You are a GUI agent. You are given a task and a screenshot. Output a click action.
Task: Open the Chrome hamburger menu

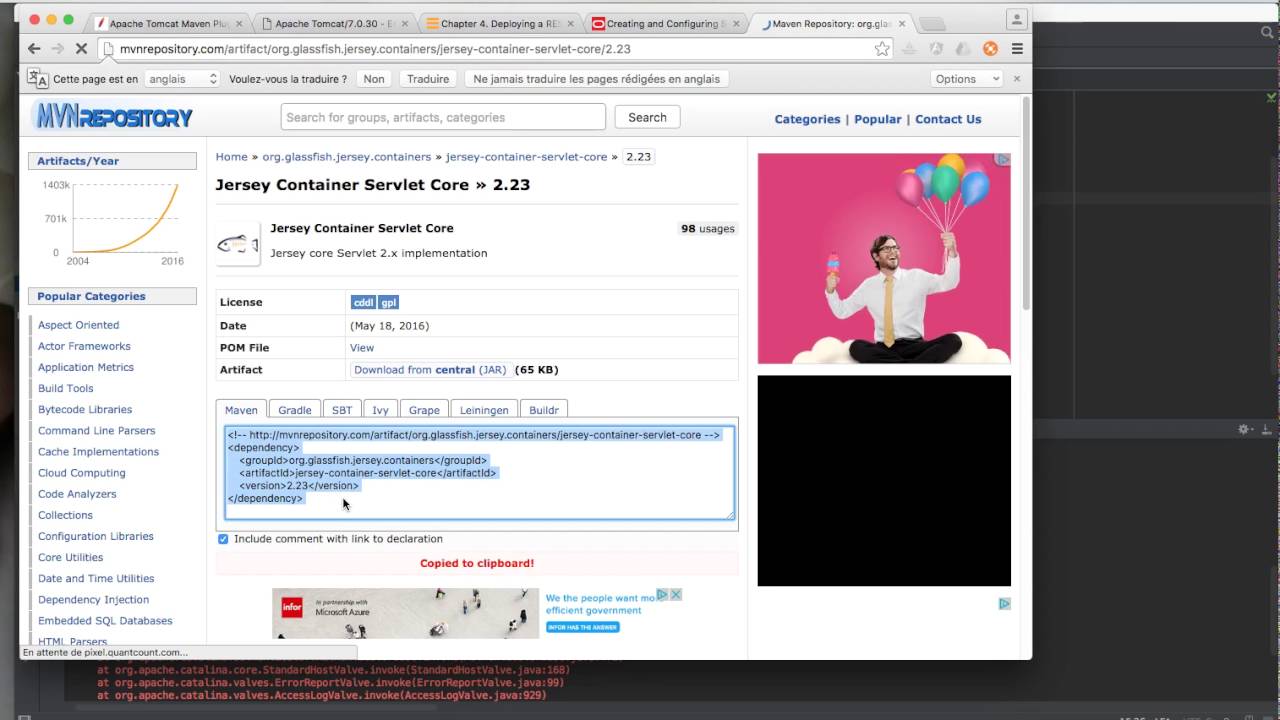1017,48
